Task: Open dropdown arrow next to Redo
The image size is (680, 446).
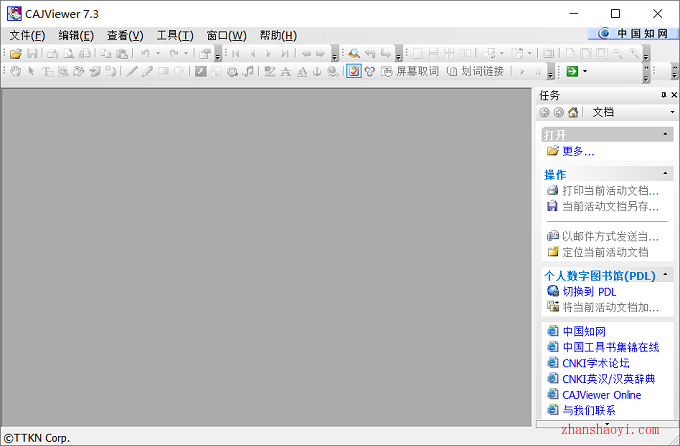Action: click(x=186, y=53)
